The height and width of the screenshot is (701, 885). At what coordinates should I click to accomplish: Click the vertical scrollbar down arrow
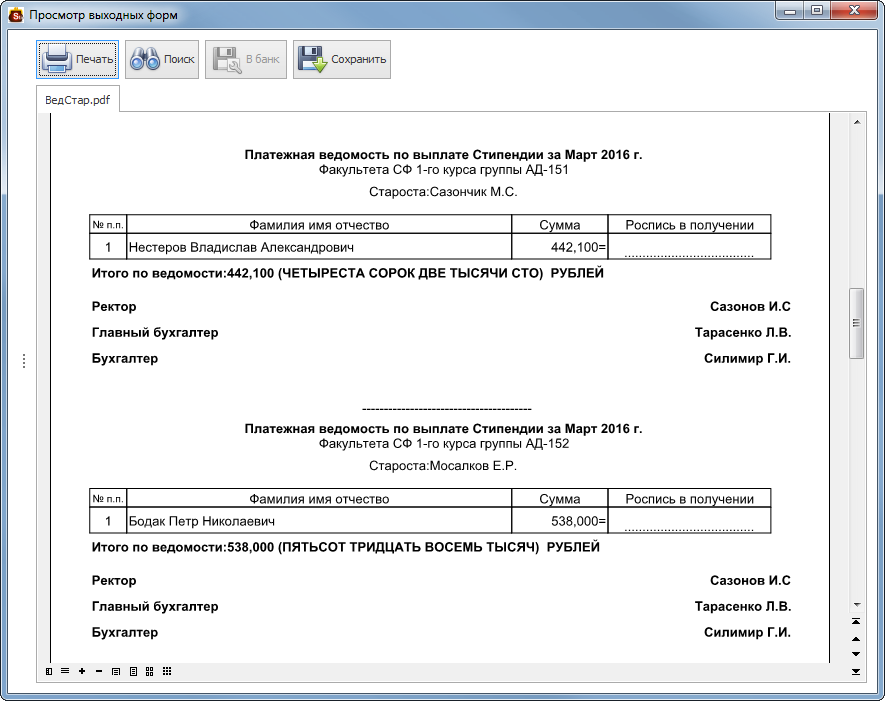coord(857,605)
